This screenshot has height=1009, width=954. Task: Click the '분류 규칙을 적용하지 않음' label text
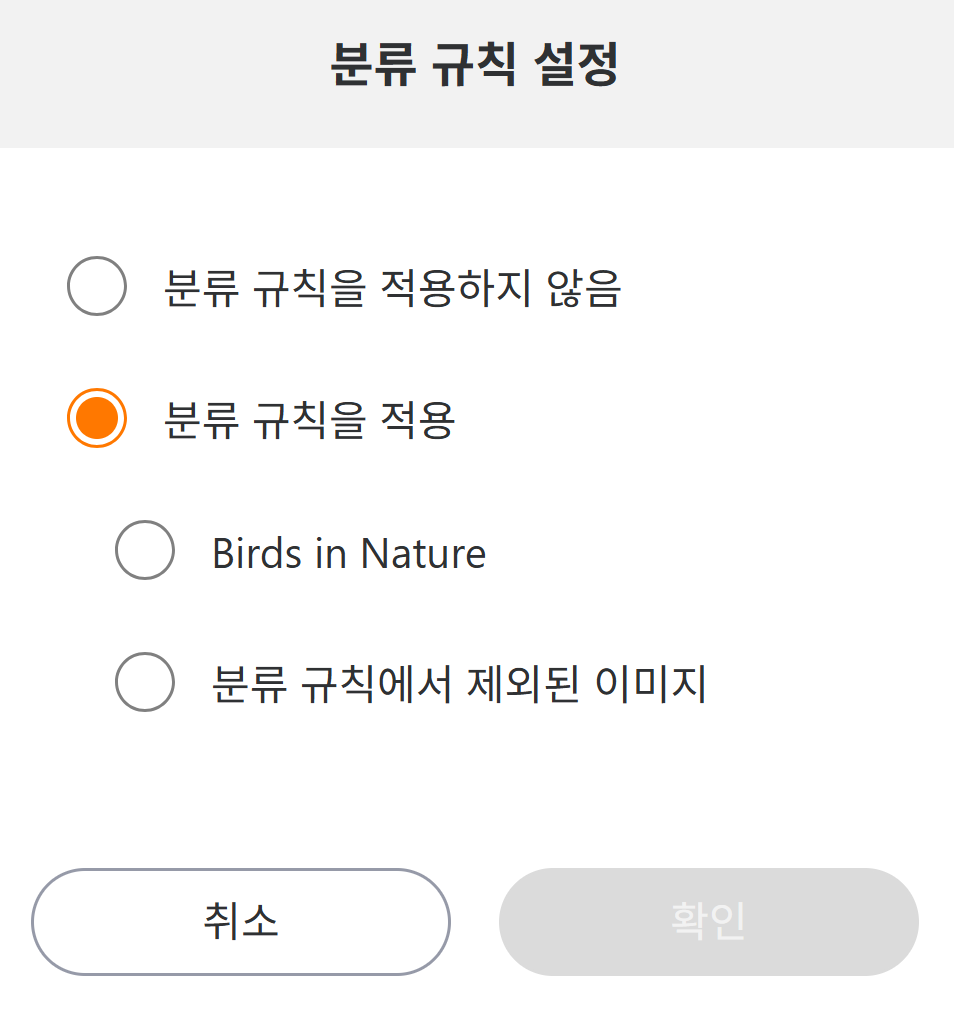[x=392, y=289]
